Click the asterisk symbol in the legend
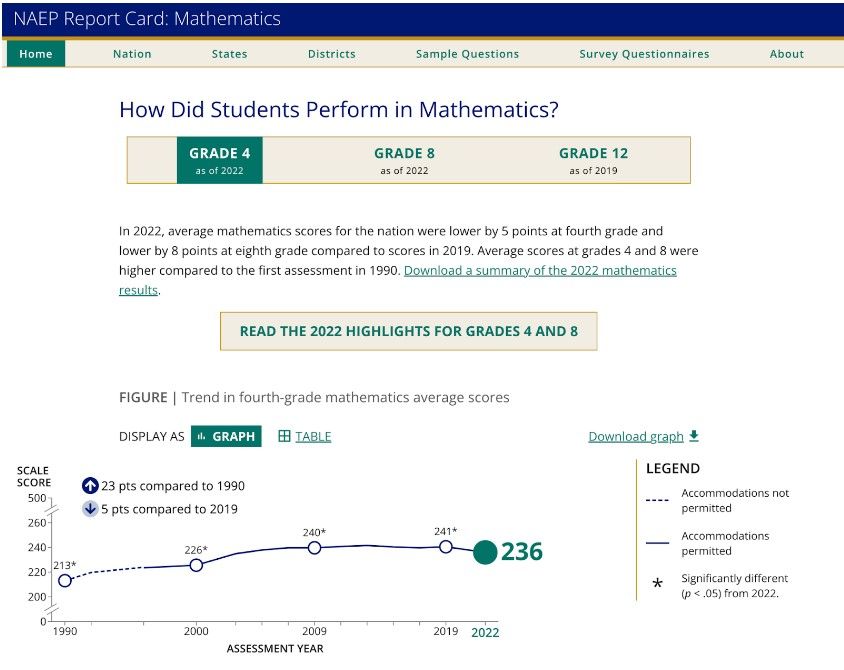The height and width of the screenshot is (670, 844). click(656, 584)
